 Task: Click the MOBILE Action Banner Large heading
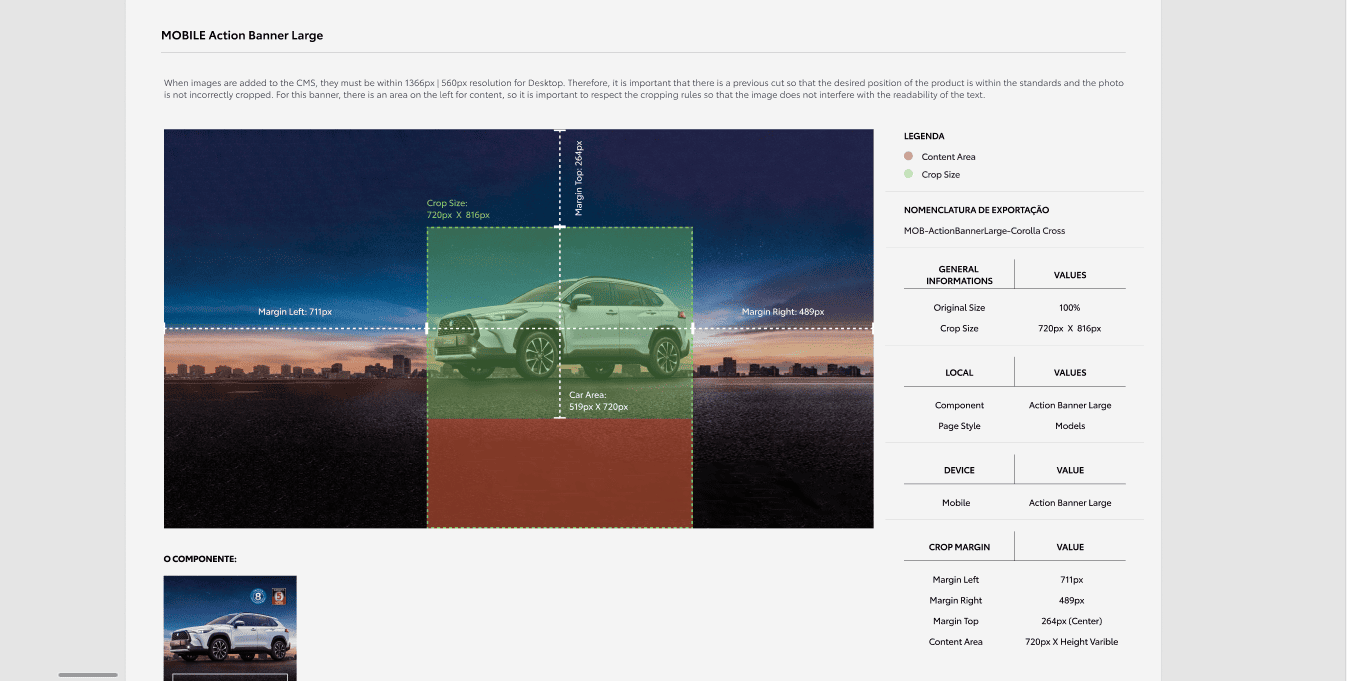tap(242, 35)
